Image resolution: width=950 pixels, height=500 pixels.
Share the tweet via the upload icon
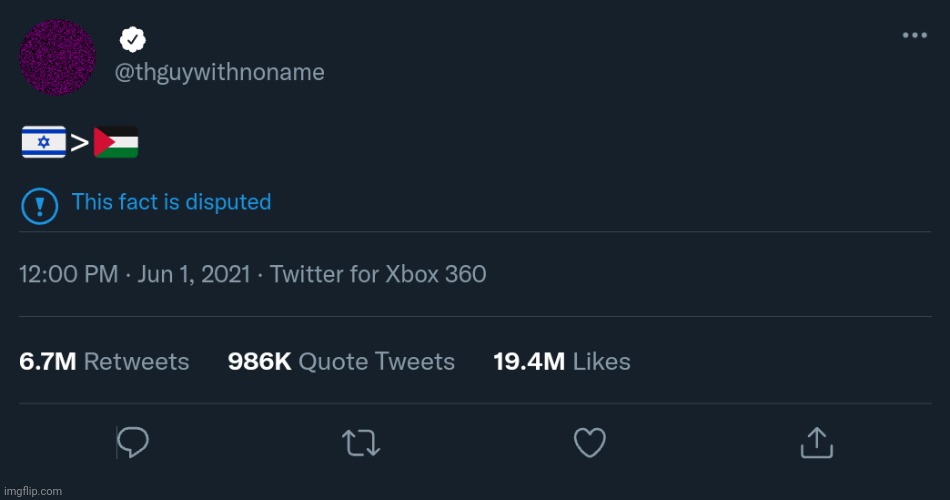pos(816,441)
